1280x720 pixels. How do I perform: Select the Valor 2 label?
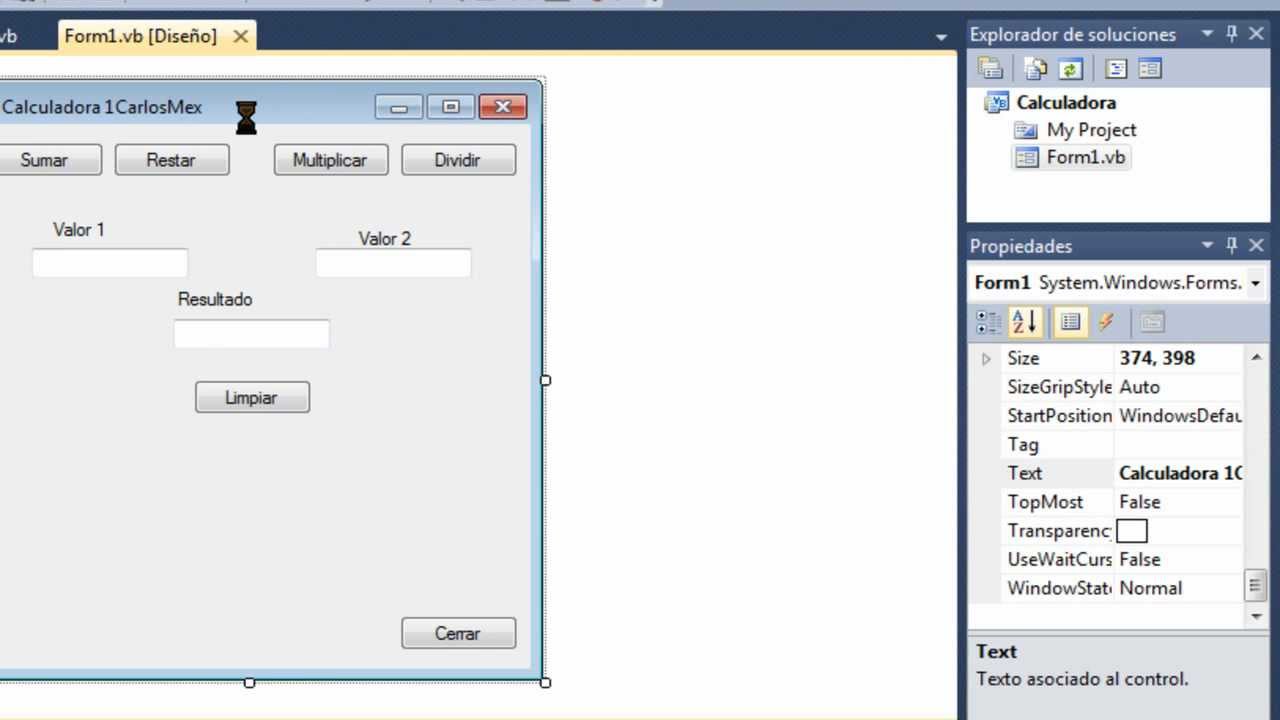coord(385,239)
